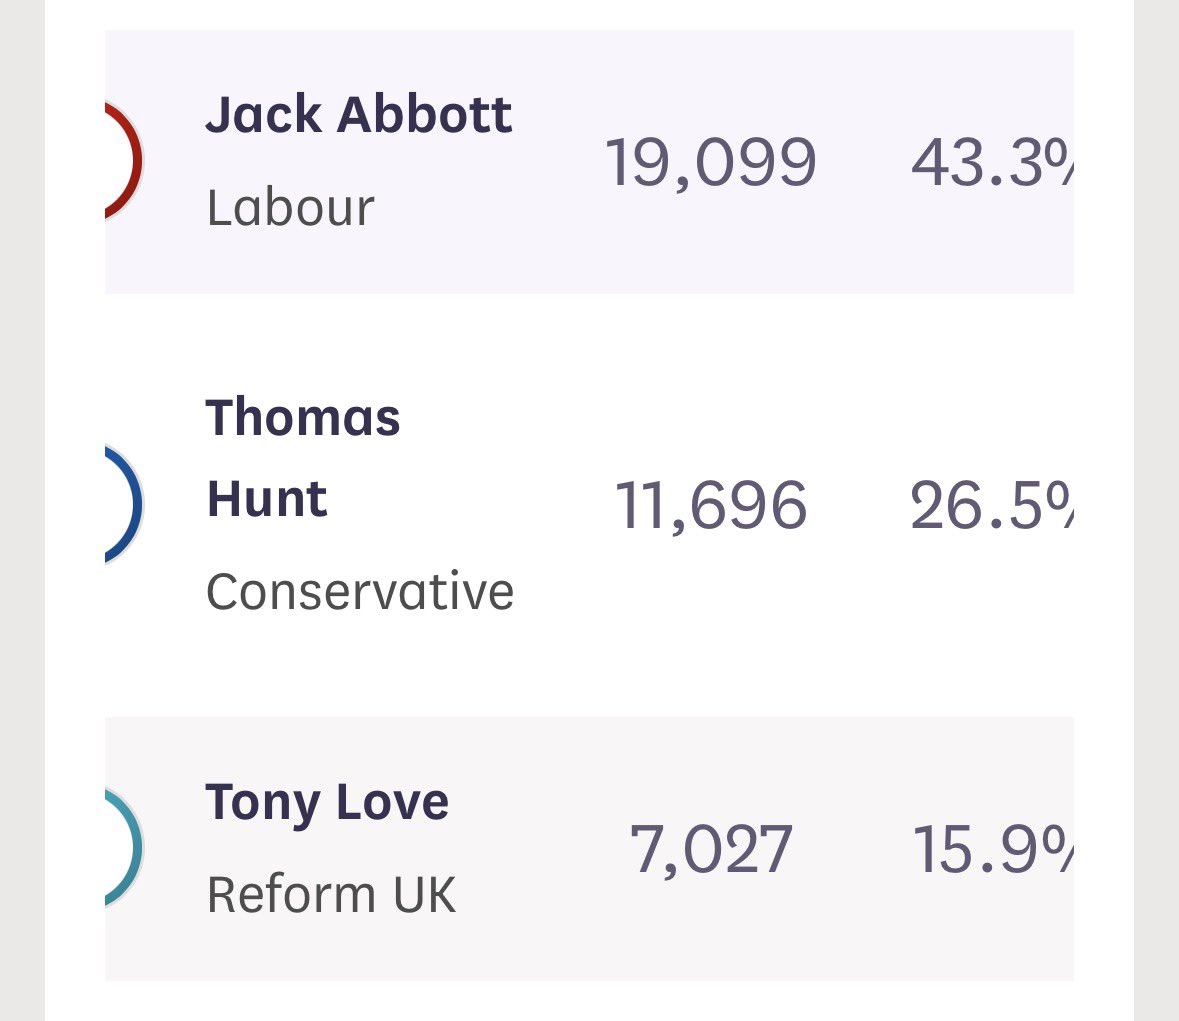Click the word Thomas in candidate name
The image size is (1179, 1021).
click(x=303, y=417)
